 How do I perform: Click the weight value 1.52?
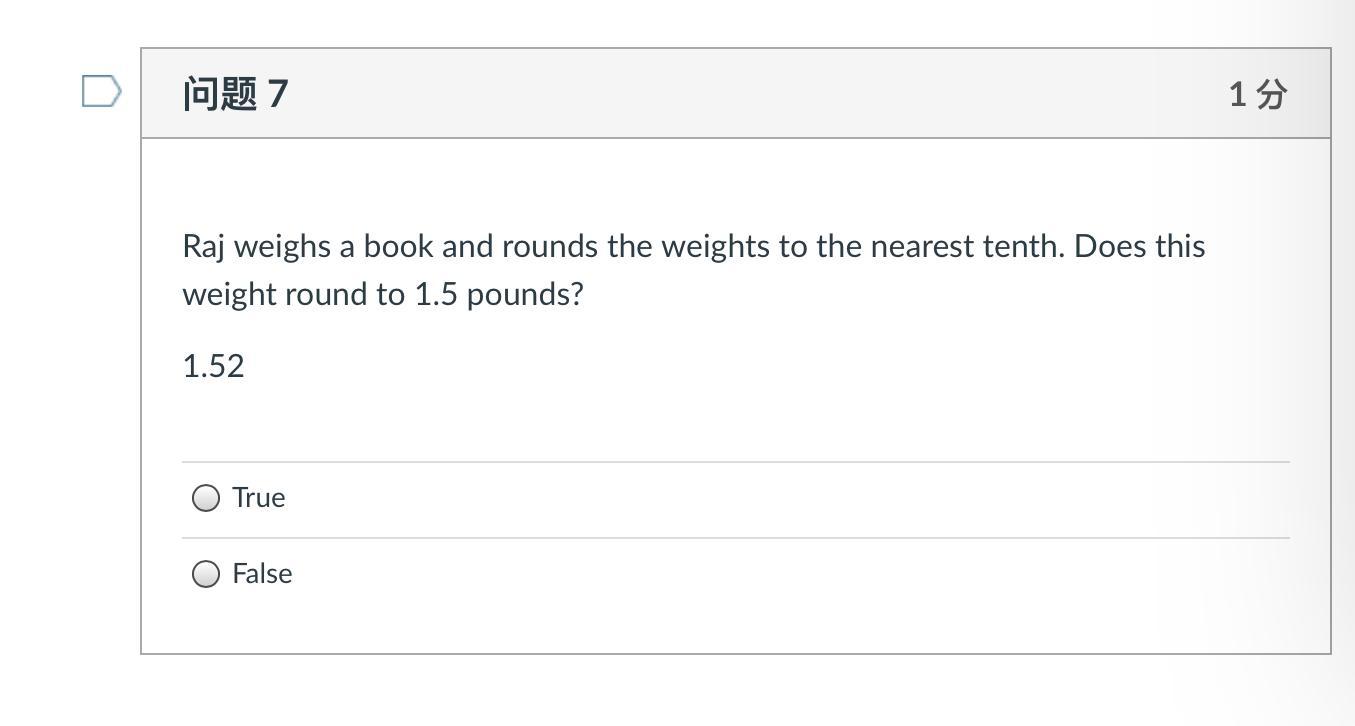[213, 366]
